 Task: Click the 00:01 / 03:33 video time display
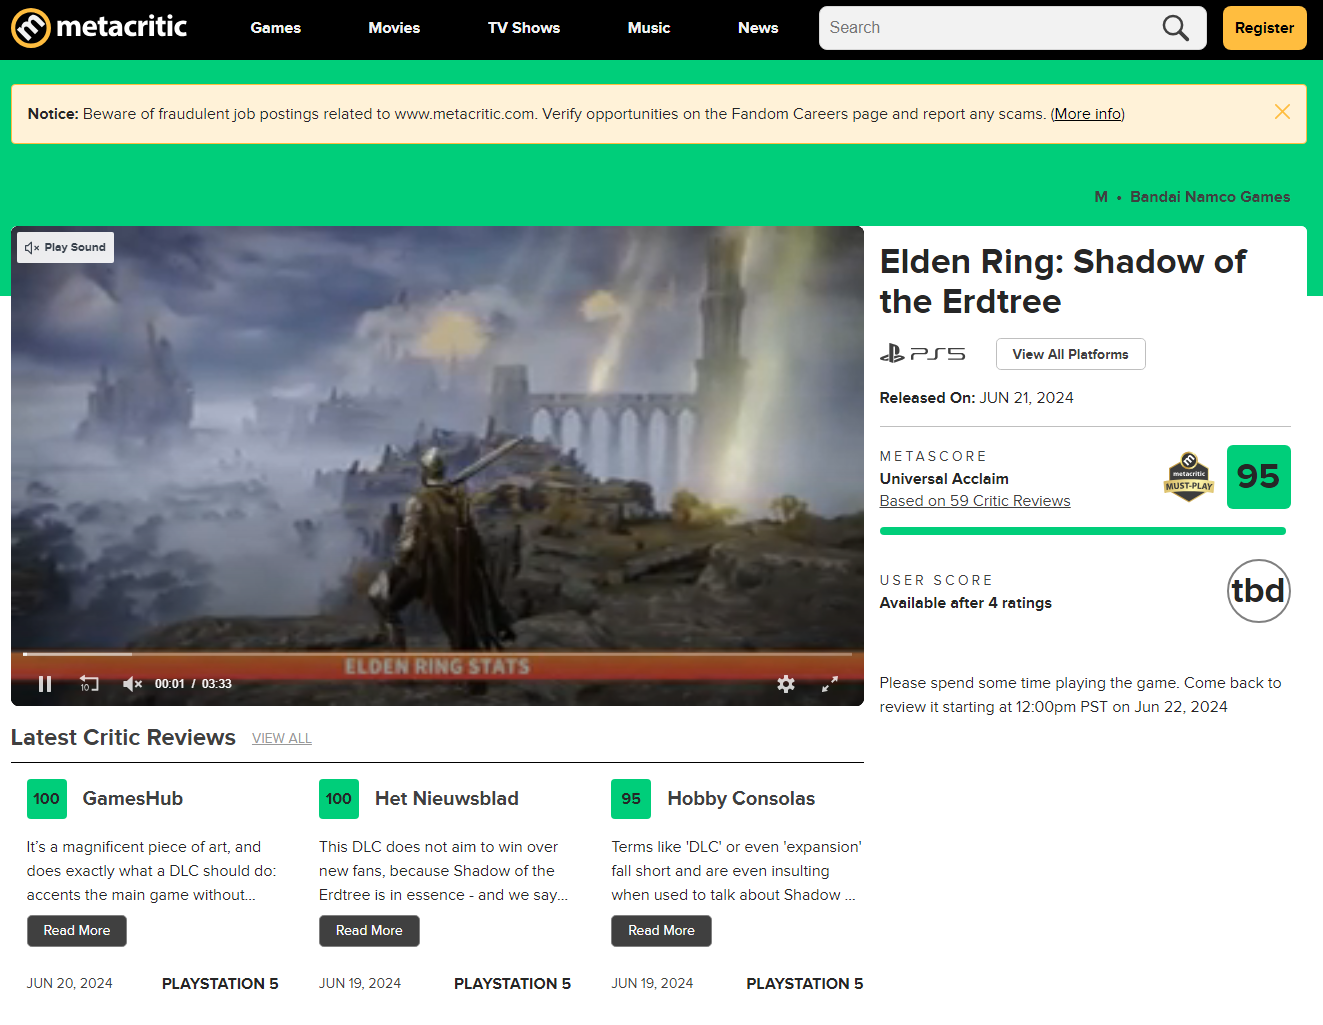click(x=193, y=684)
